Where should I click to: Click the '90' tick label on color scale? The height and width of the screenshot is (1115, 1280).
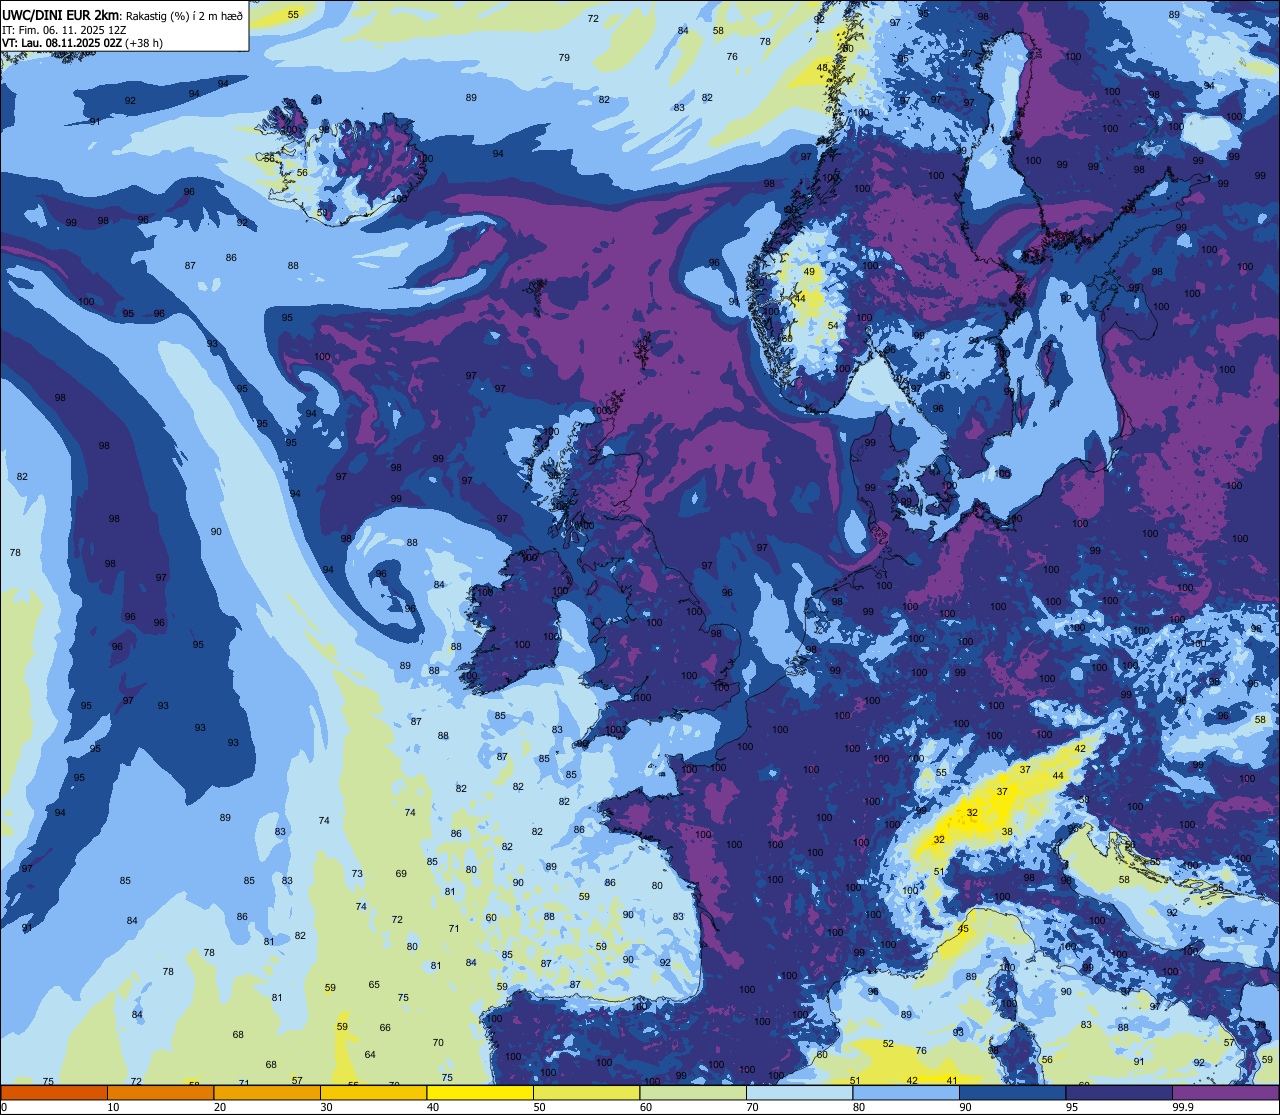(x=965, y=1107)
